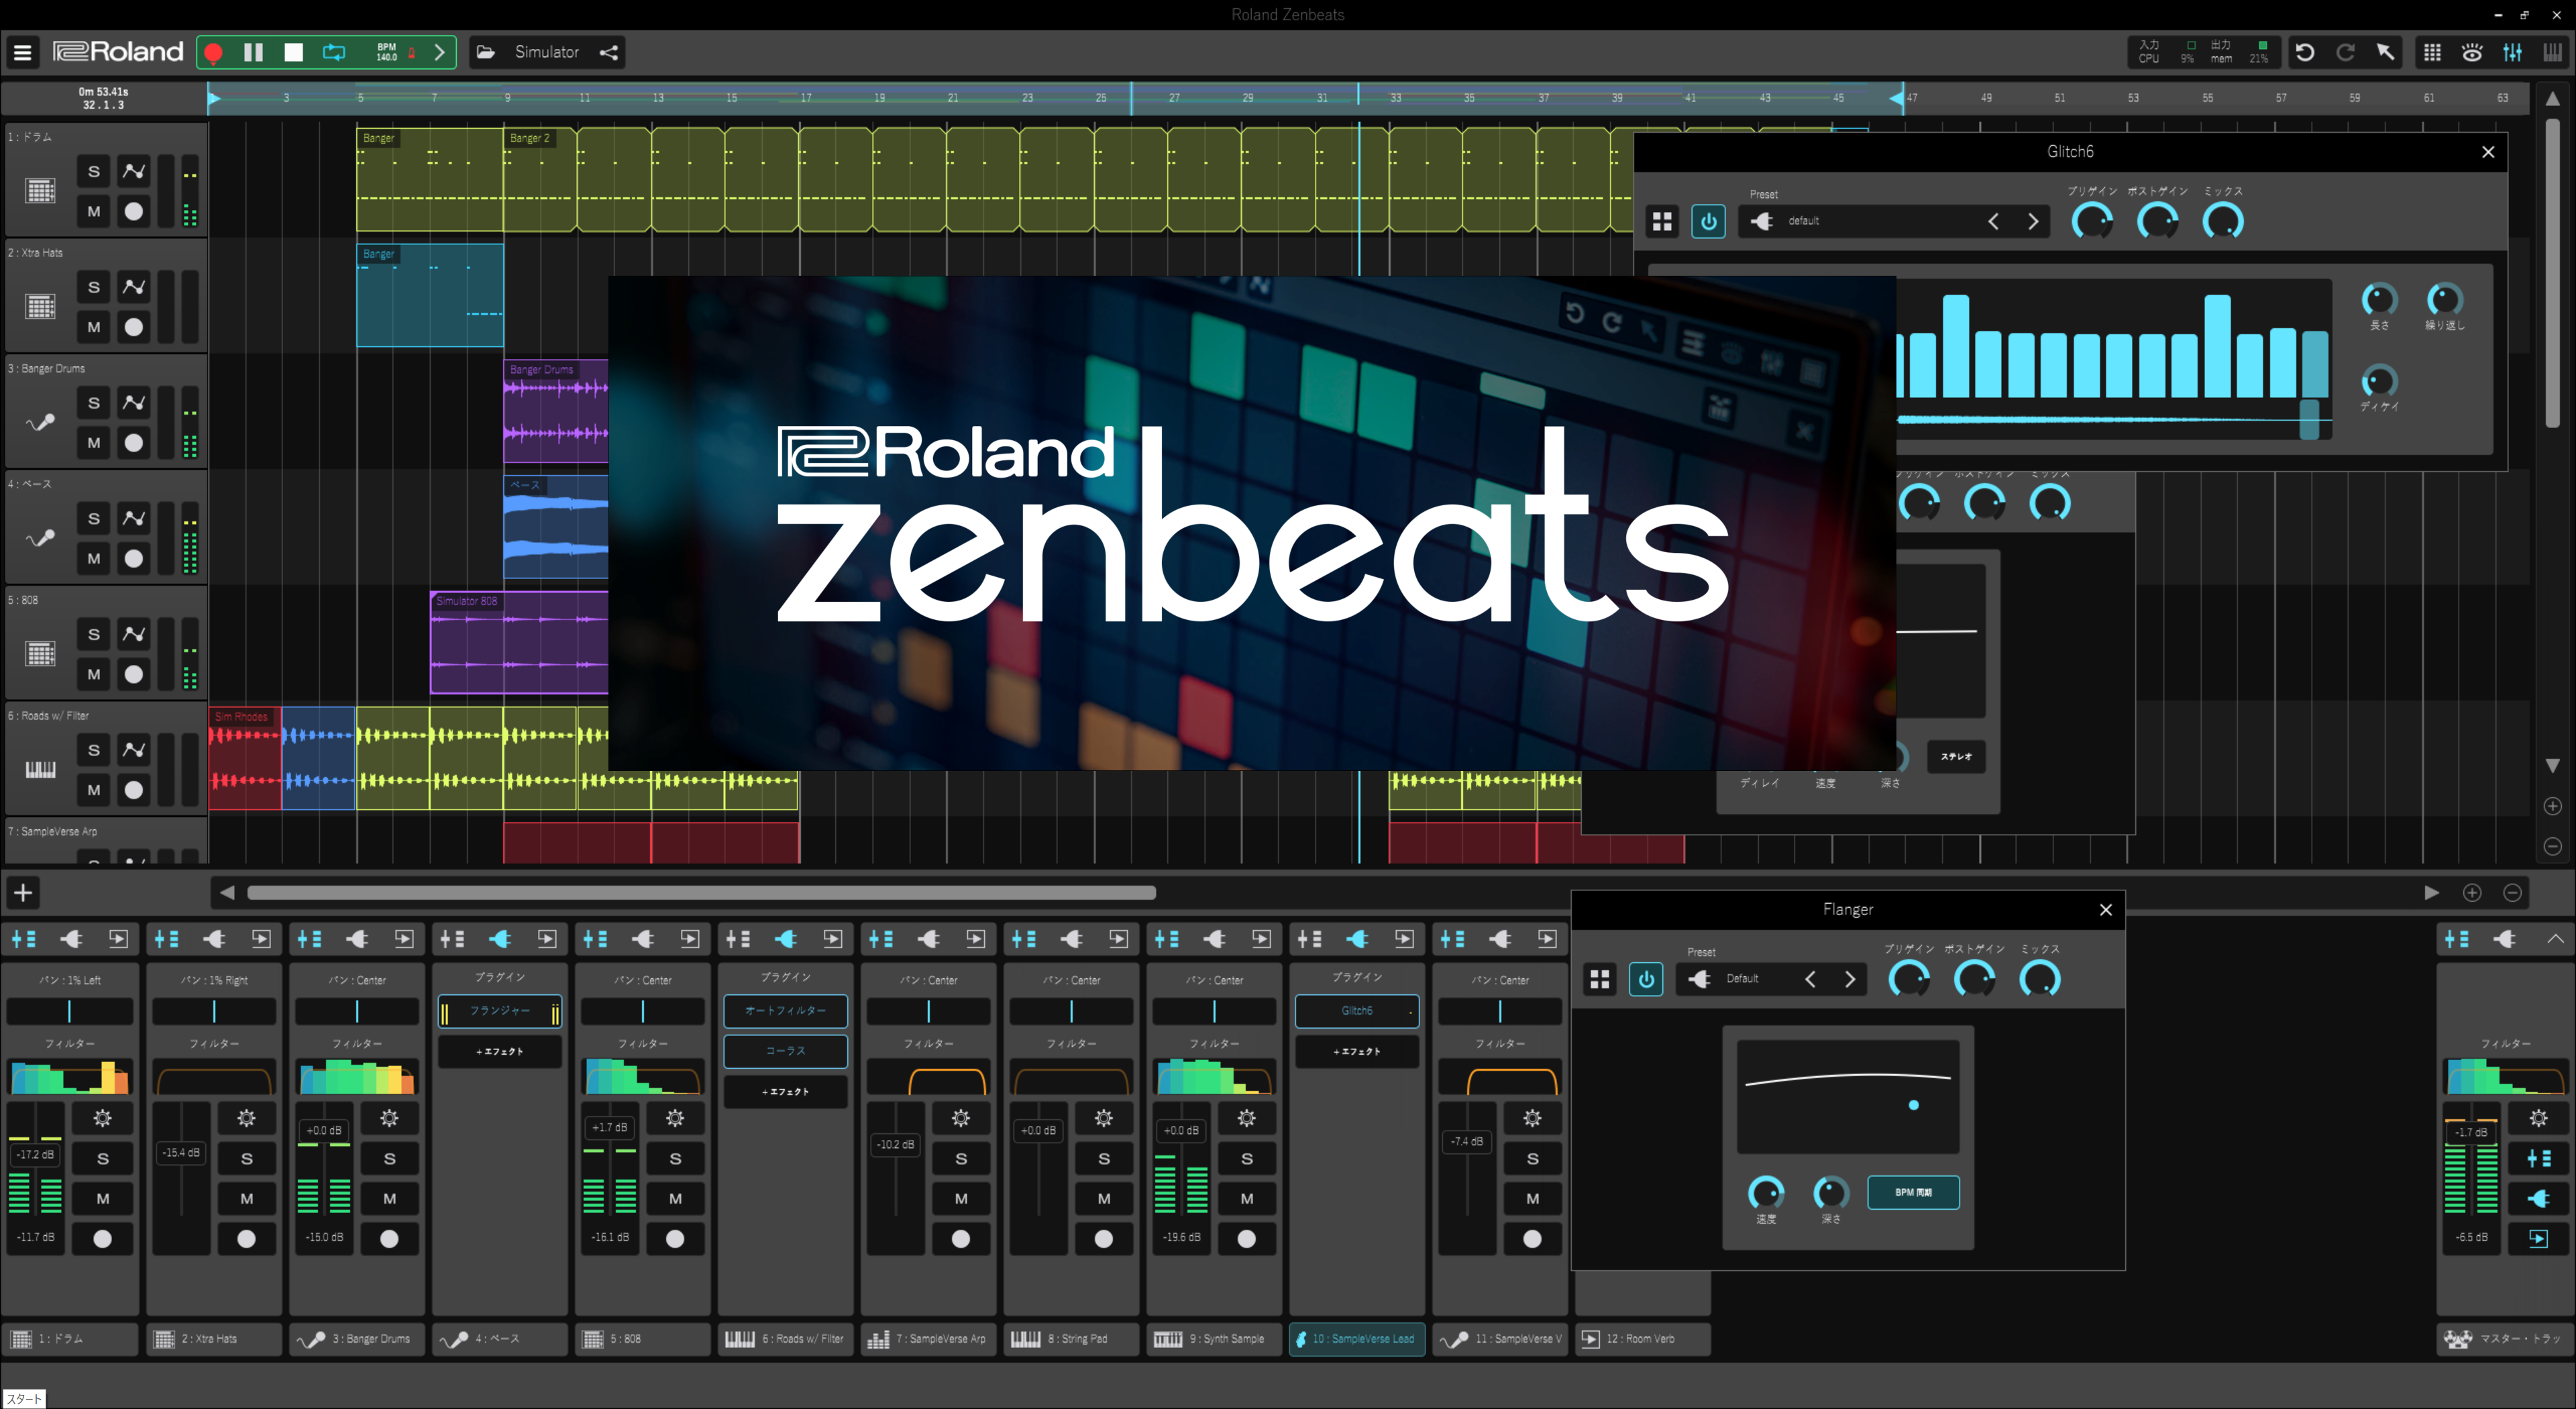The image size is (2576, 1409).
Task: Toggle the Glitch6 effect power button
Action: (x=1708, y=221)
